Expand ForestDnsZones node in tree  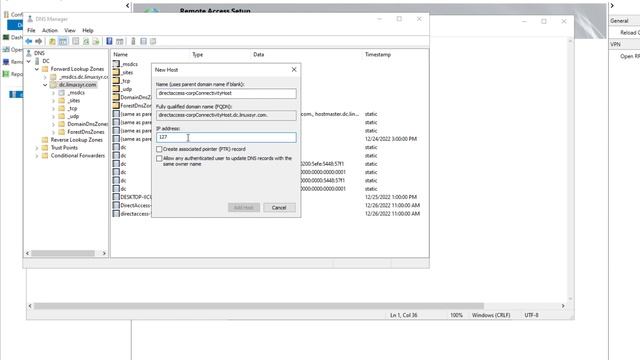coord(53,132)
